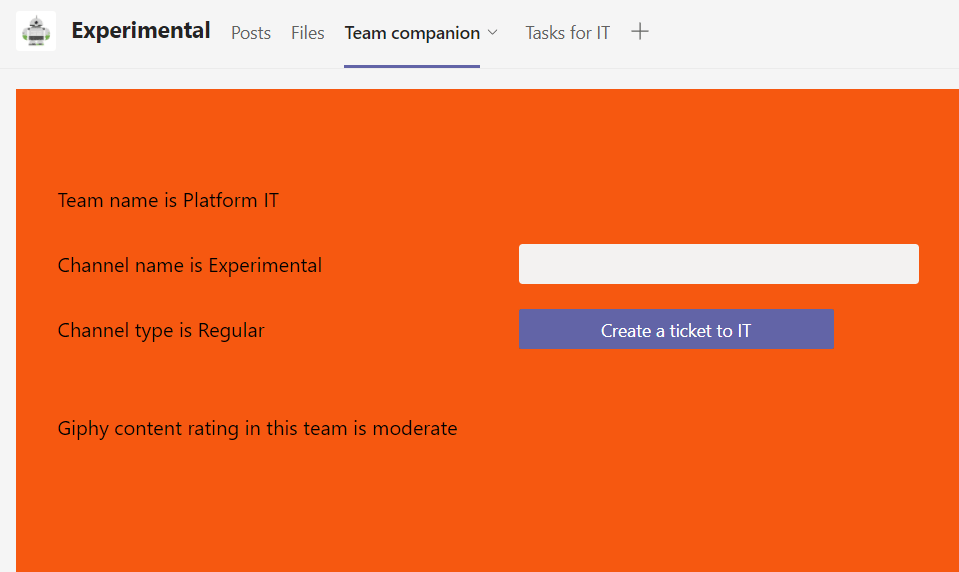Click the Experimental channel title
The width and height of the screenshot is (959, 572).
(141, 31)
